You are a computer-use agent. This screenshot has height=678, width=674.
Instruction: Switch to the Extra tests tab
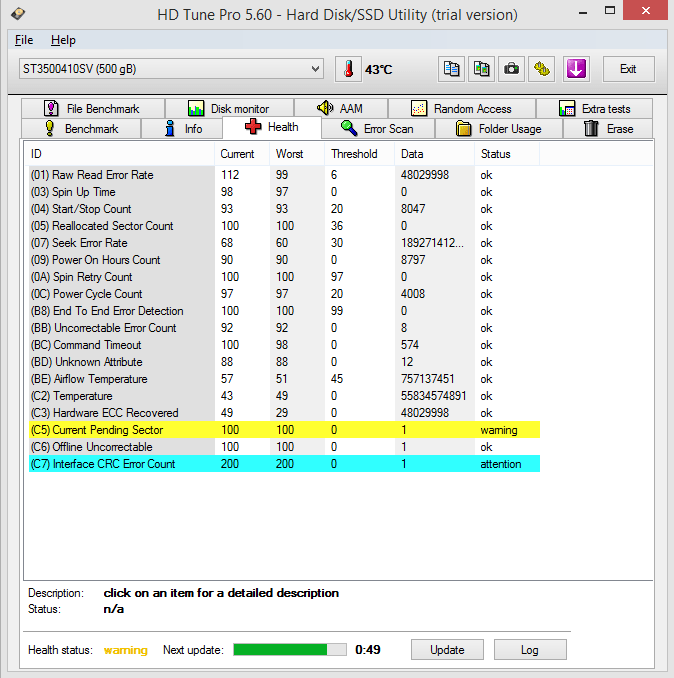pos(594,109)
